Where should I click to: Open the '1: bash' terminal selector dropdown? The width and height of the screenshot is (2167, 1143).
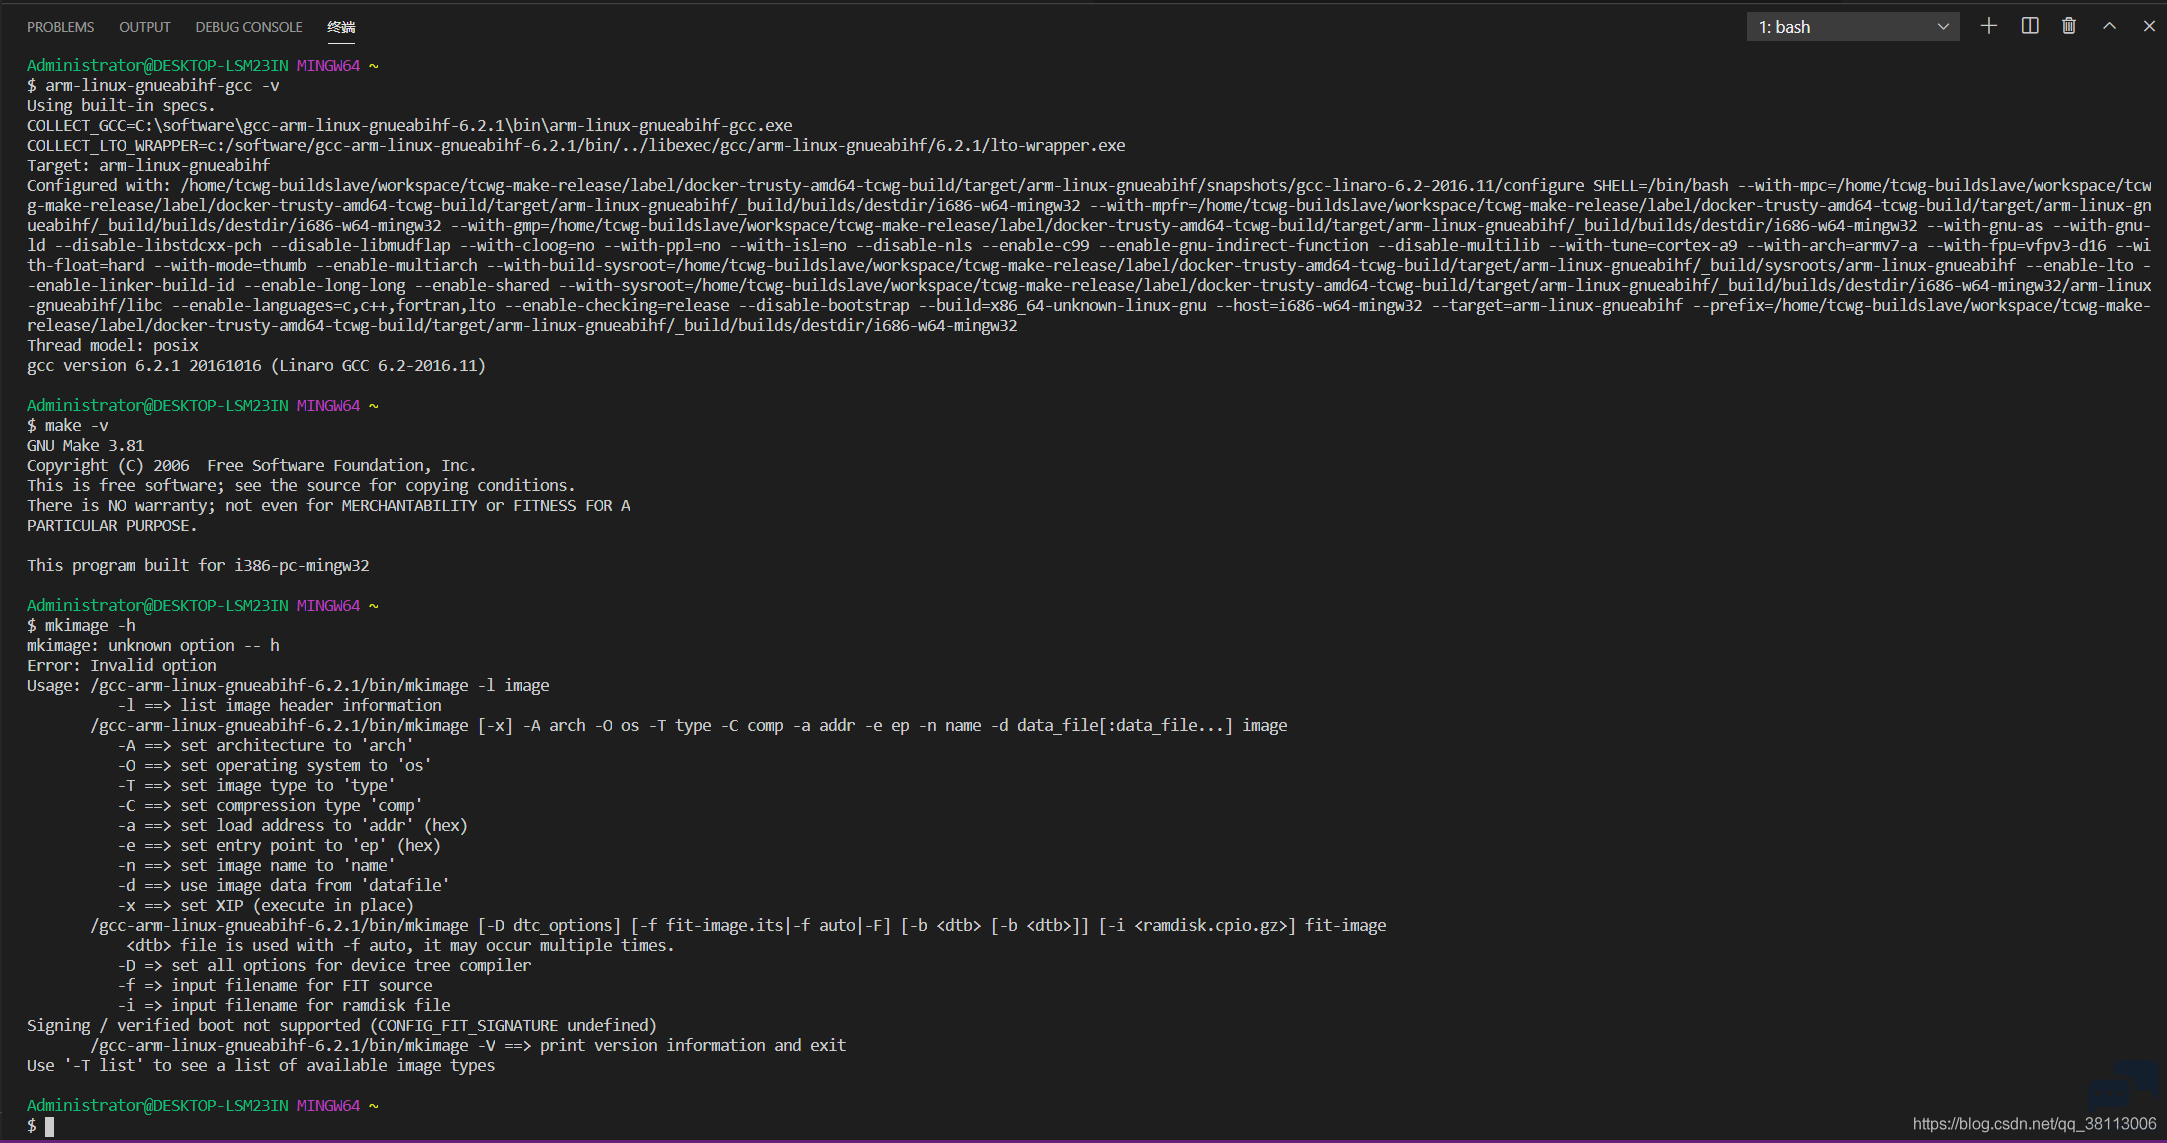pyautogui.click(x=1852, y=27)
